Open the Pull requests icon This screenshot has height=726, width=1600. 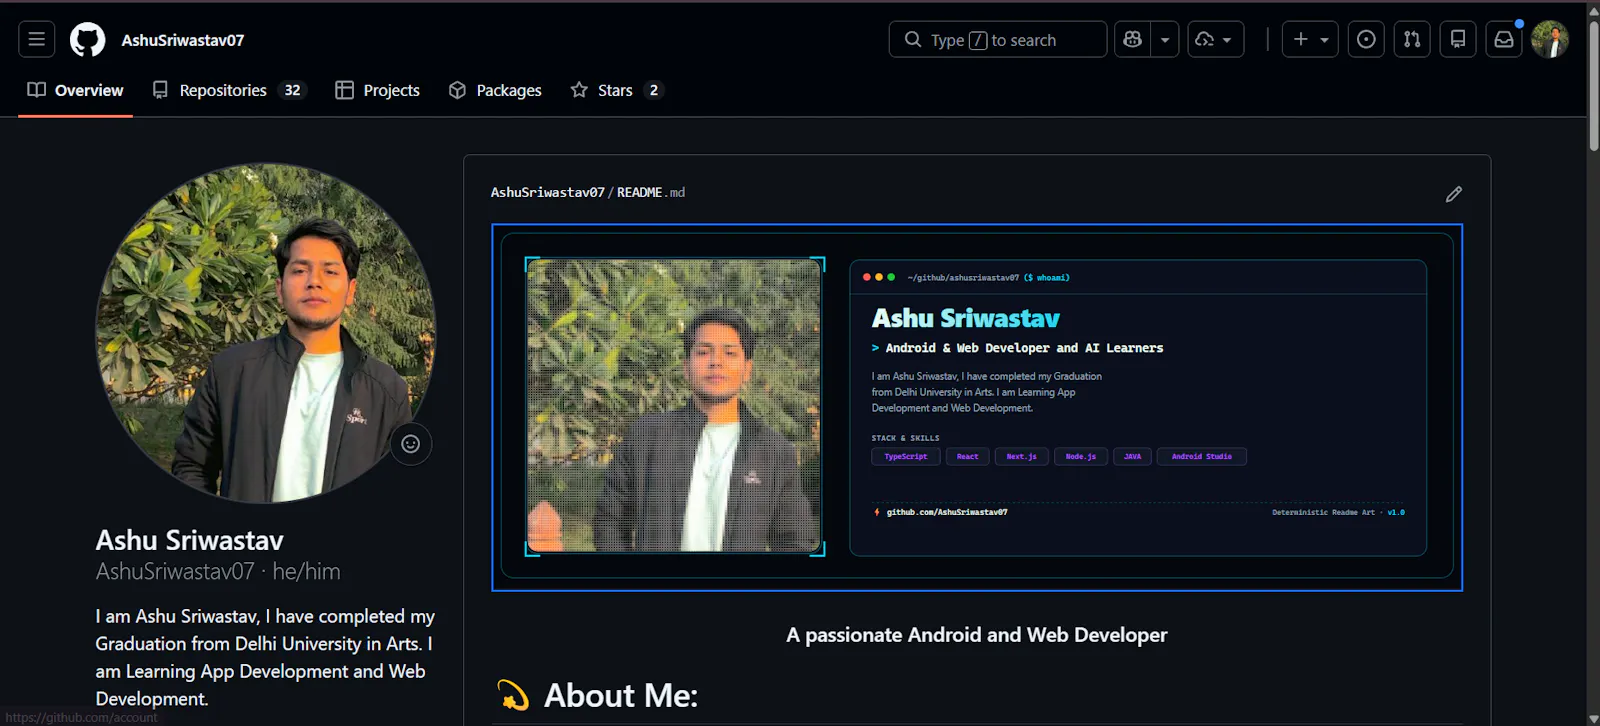pyautogui.click(x=1412, y=40)
